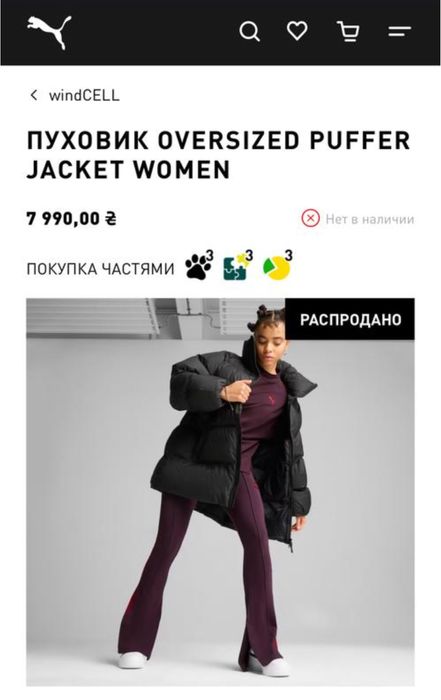Click the model's white sneakers in the photo

coord(132,660)
